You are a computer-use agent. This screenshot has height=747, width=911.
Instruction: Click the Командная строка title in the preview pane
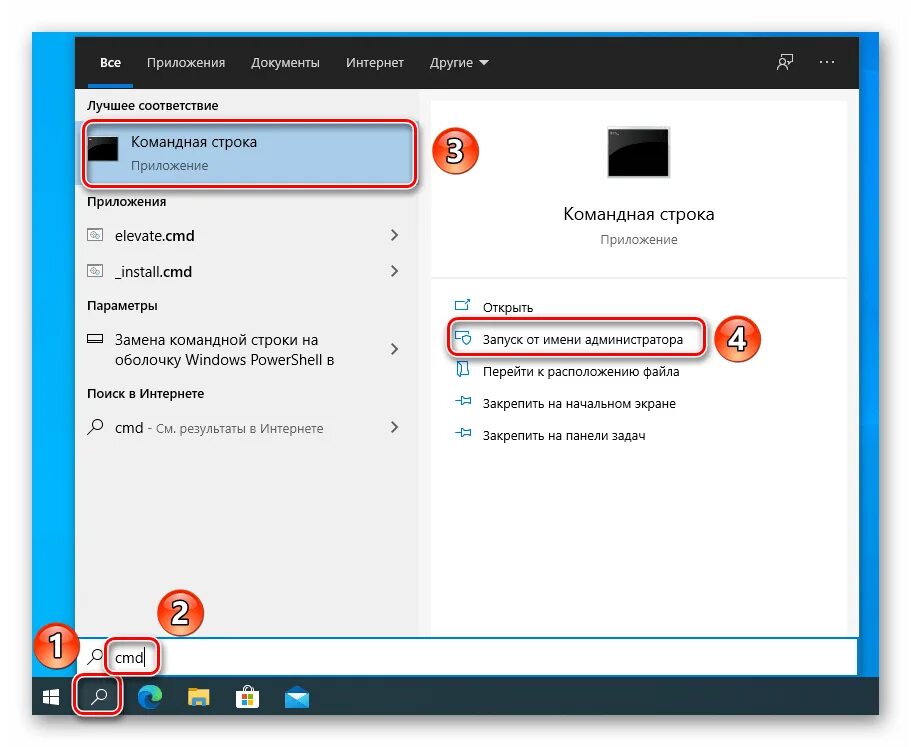click(x=639, y=214)
